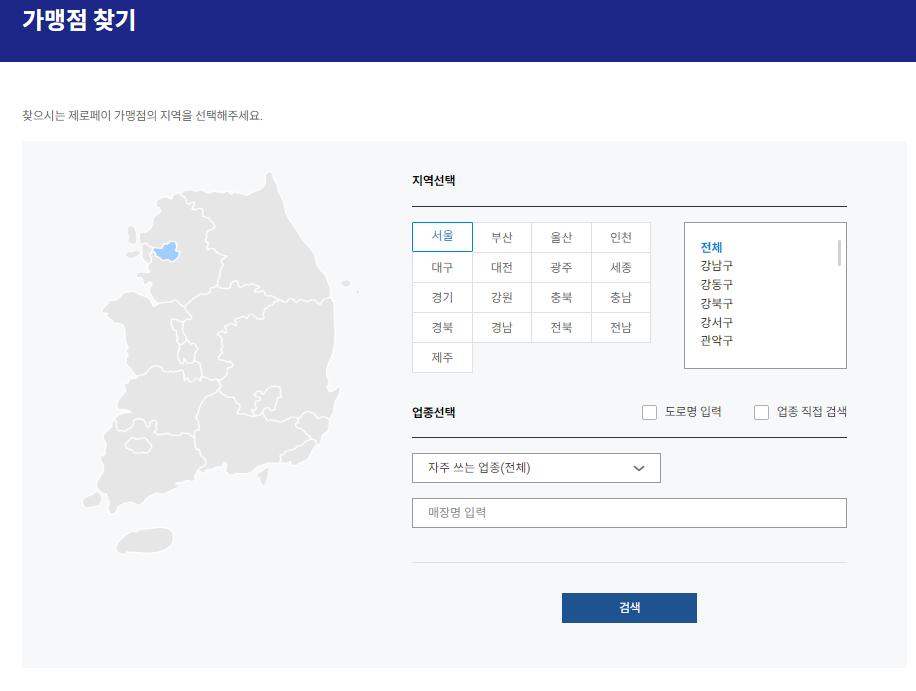This screenshot has width=916, height=691.
Task: Pick 관악구 from district list
Action: coord(717,340)
